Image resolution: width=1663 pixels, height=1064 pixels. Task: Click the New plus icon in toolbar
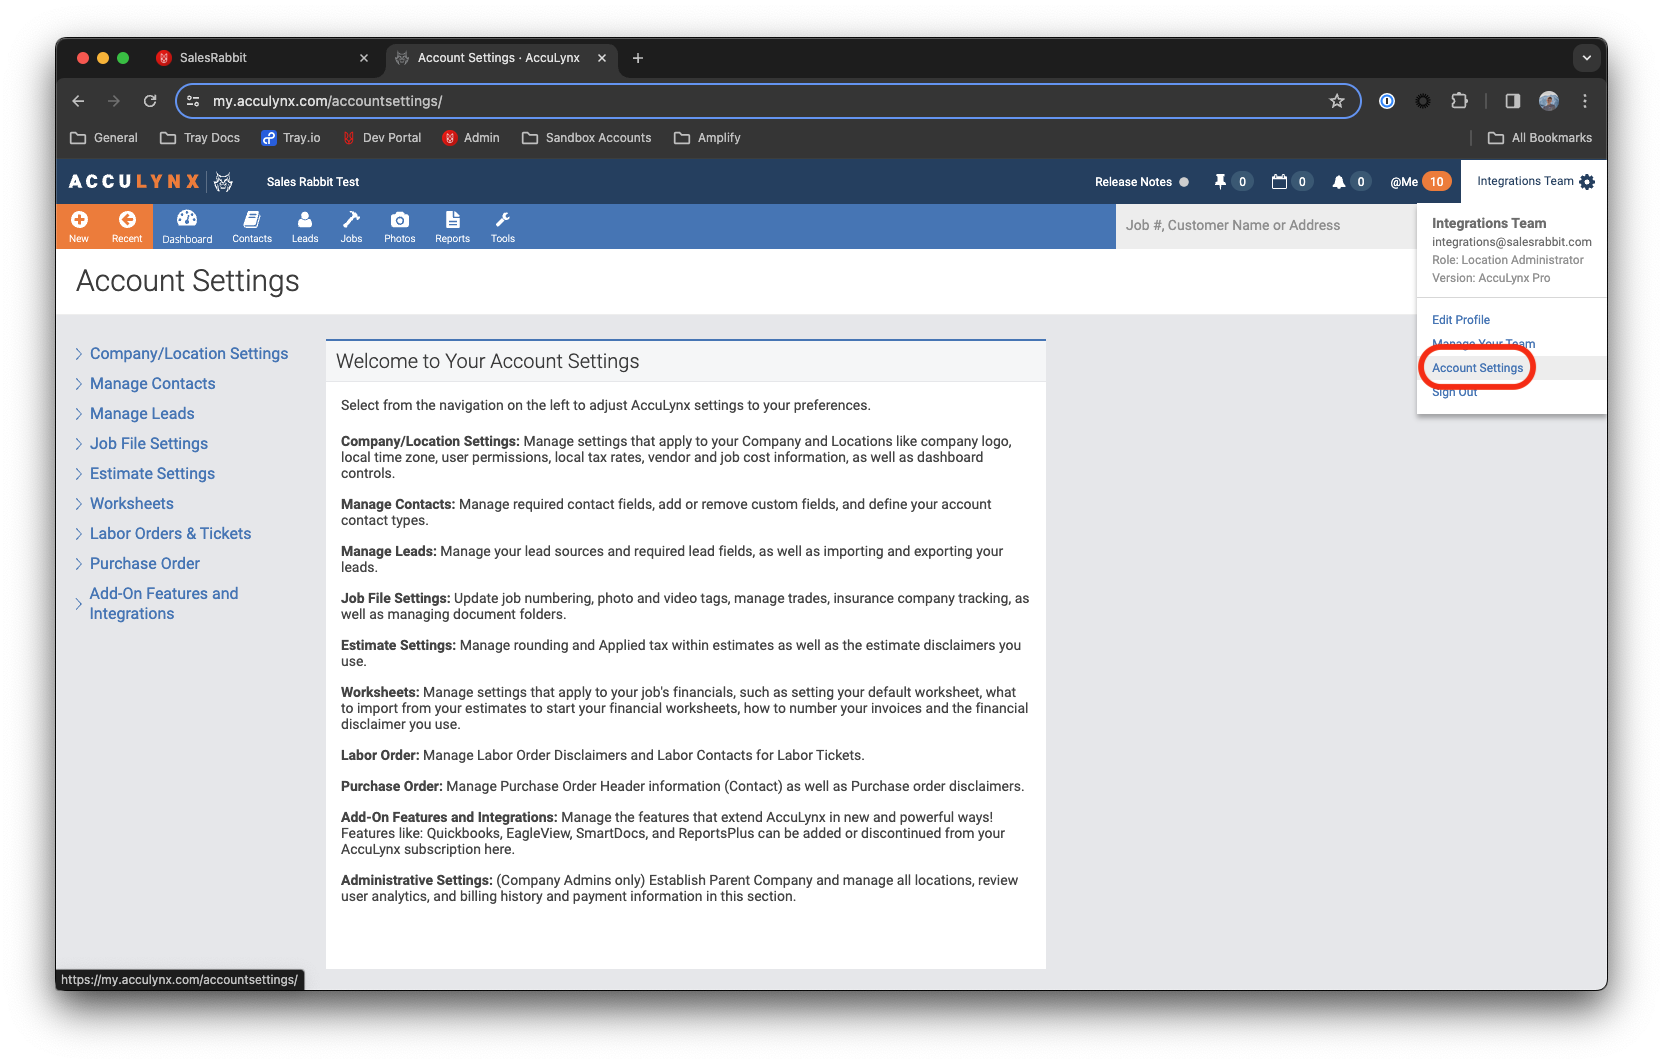click(79, 226)
